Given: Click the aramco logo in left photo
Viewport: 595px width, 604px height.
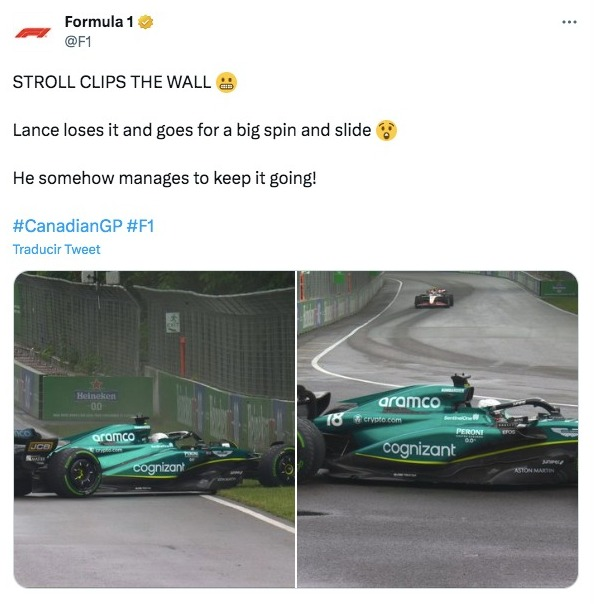Looking at the screenshot, I should tap(113, 437).
